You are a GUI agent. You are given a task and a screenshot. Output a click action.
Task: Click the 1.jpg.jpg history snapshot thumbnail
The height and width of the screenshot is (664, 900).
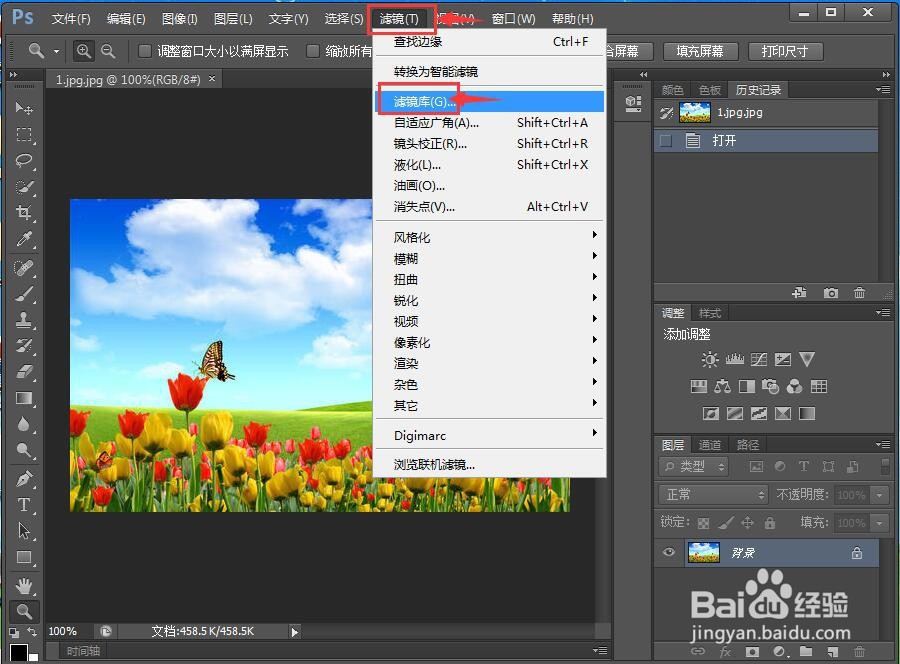pos(695,112)
